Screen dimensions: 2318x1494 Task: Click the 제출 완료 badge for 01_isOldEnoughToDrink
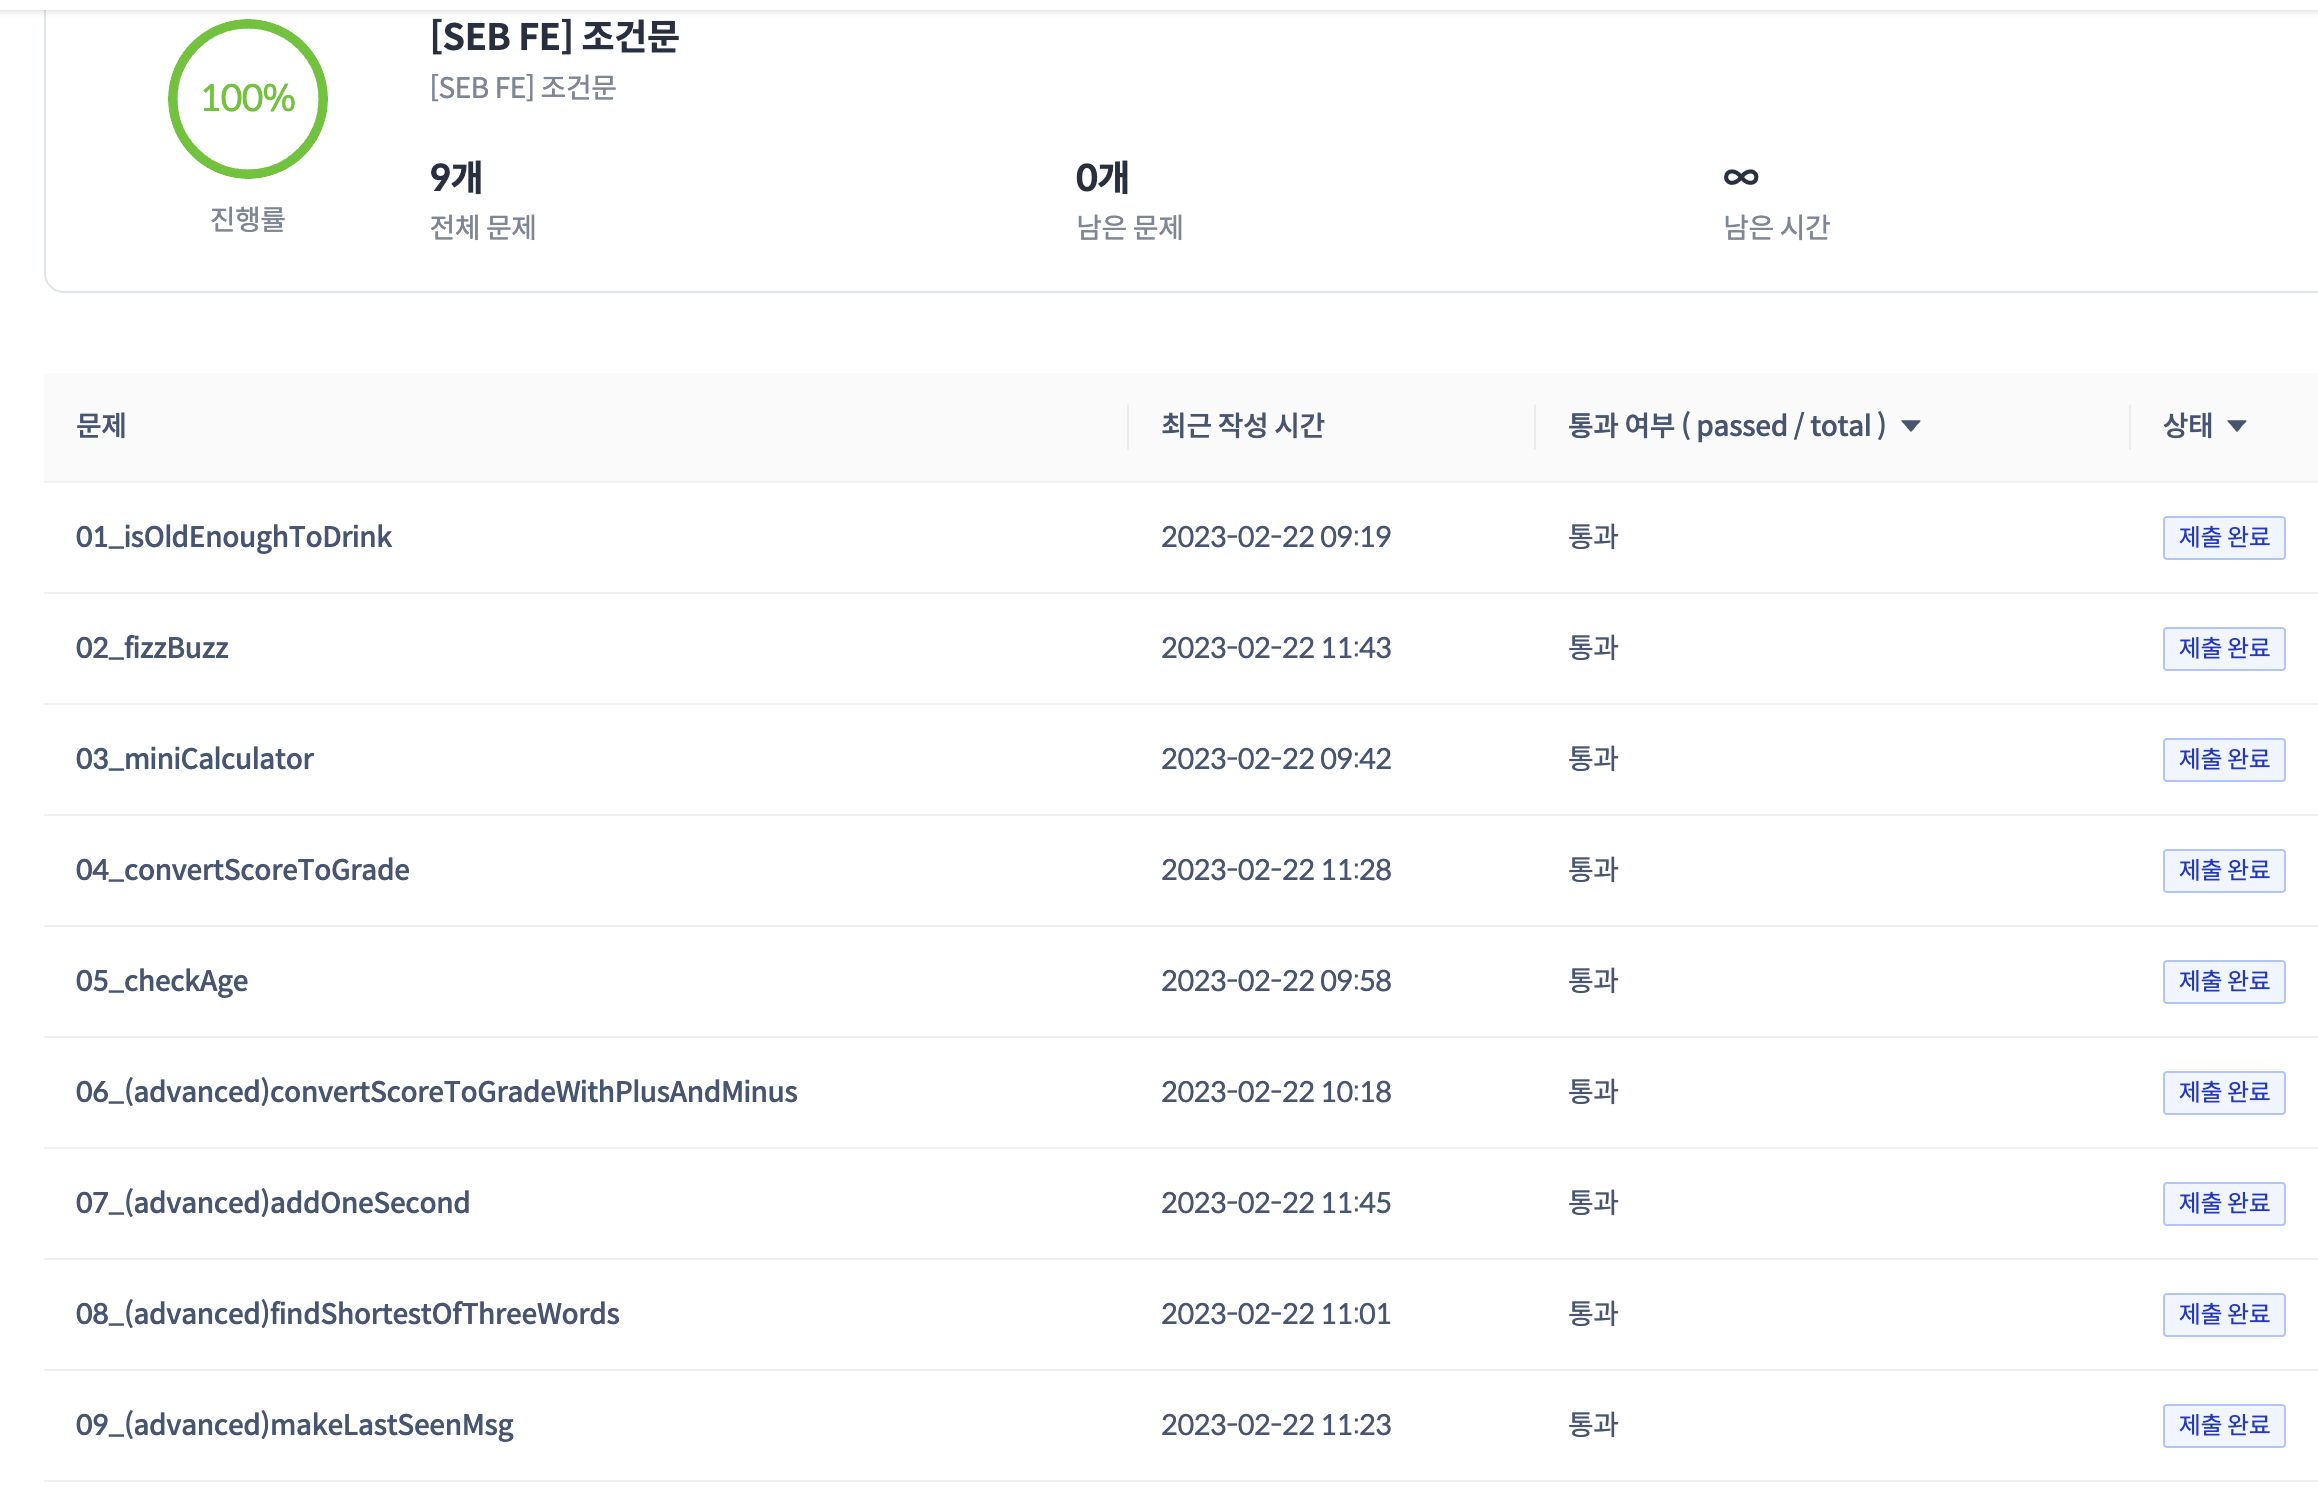point(2223,538)
